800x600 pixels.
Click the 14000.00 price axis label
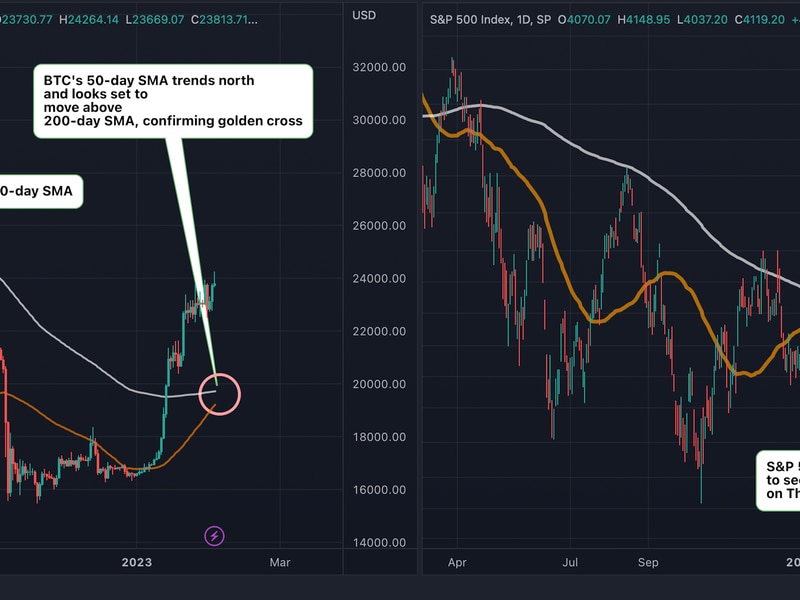380,542
